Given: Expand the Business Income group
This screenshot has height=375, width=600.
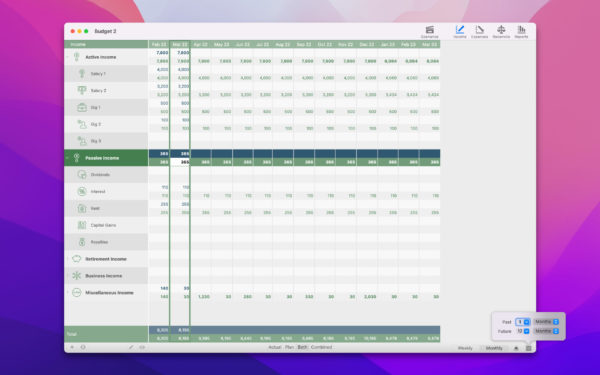Looking at the screenshot, I should pyautogui.click(x=67, y=276).
